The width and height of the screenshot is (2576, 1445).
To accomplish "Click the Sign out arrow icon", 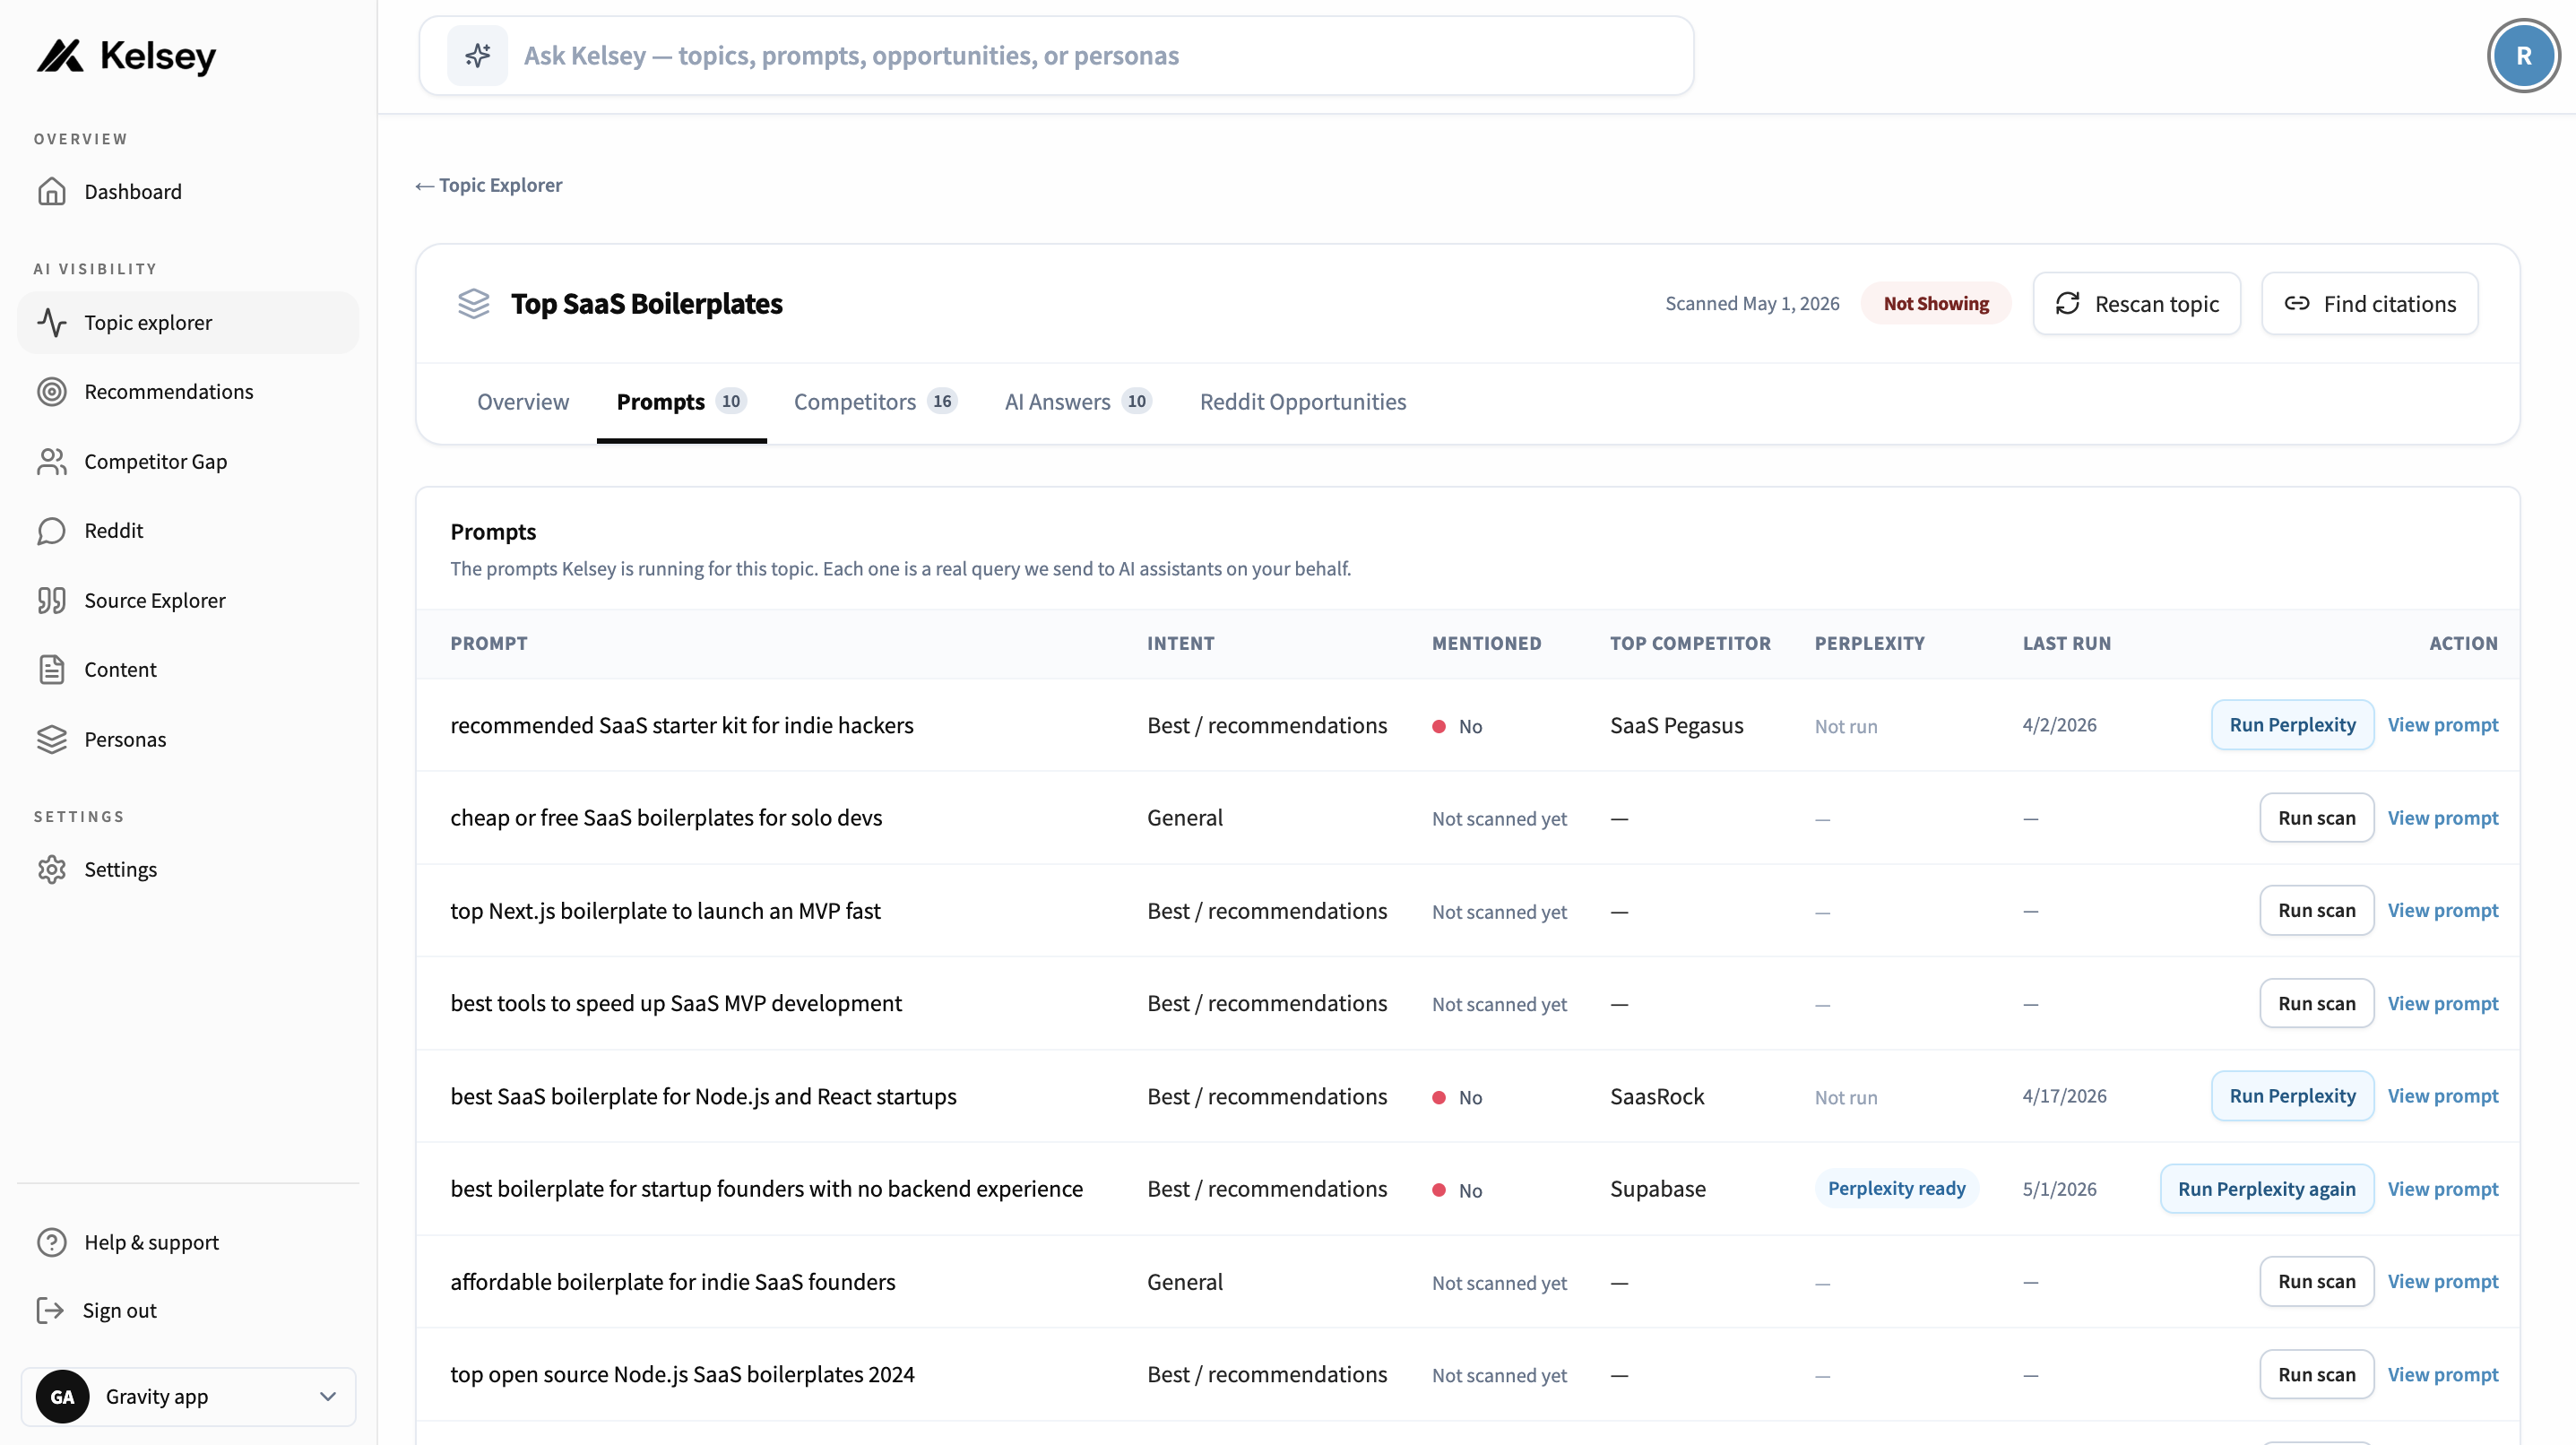I will coord(50,1310).
